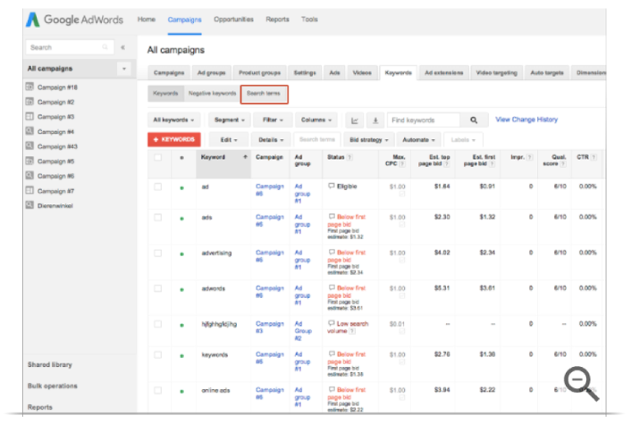
Task: Switch to the Ad groups tab
Action: (x=211, y=73)
